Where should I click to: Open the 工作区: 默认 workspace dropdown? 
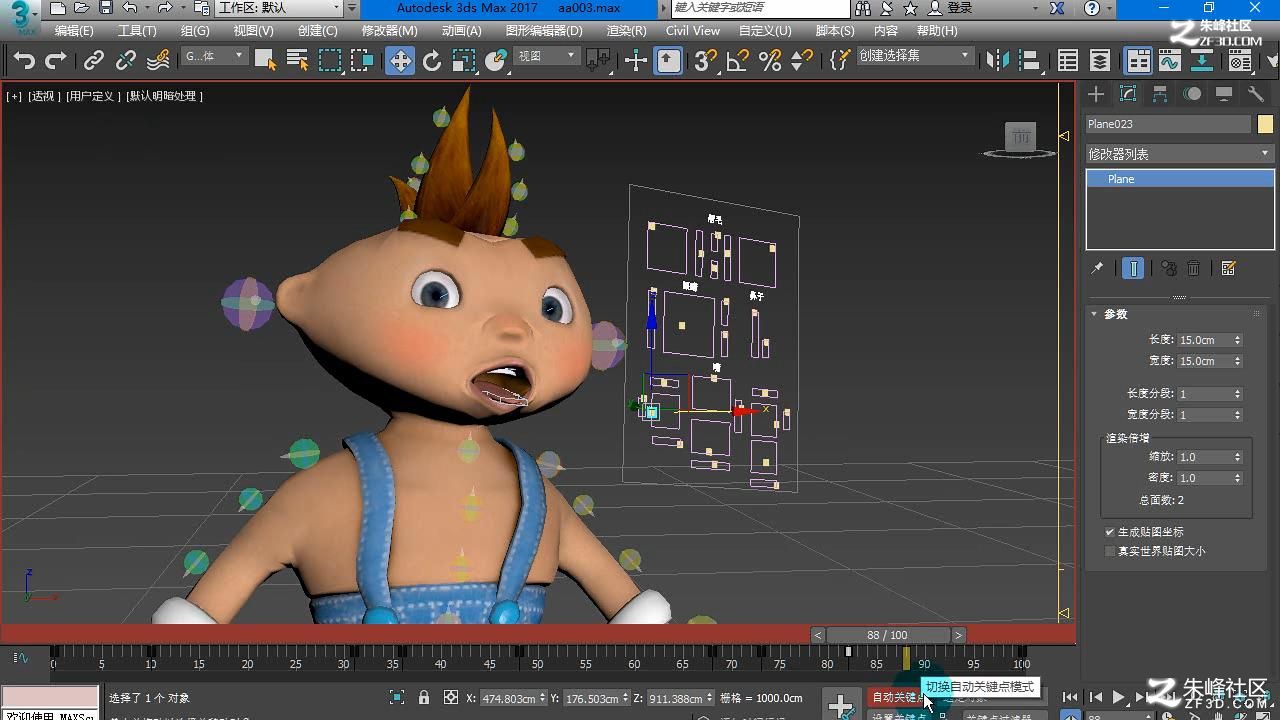pos(280,8)
